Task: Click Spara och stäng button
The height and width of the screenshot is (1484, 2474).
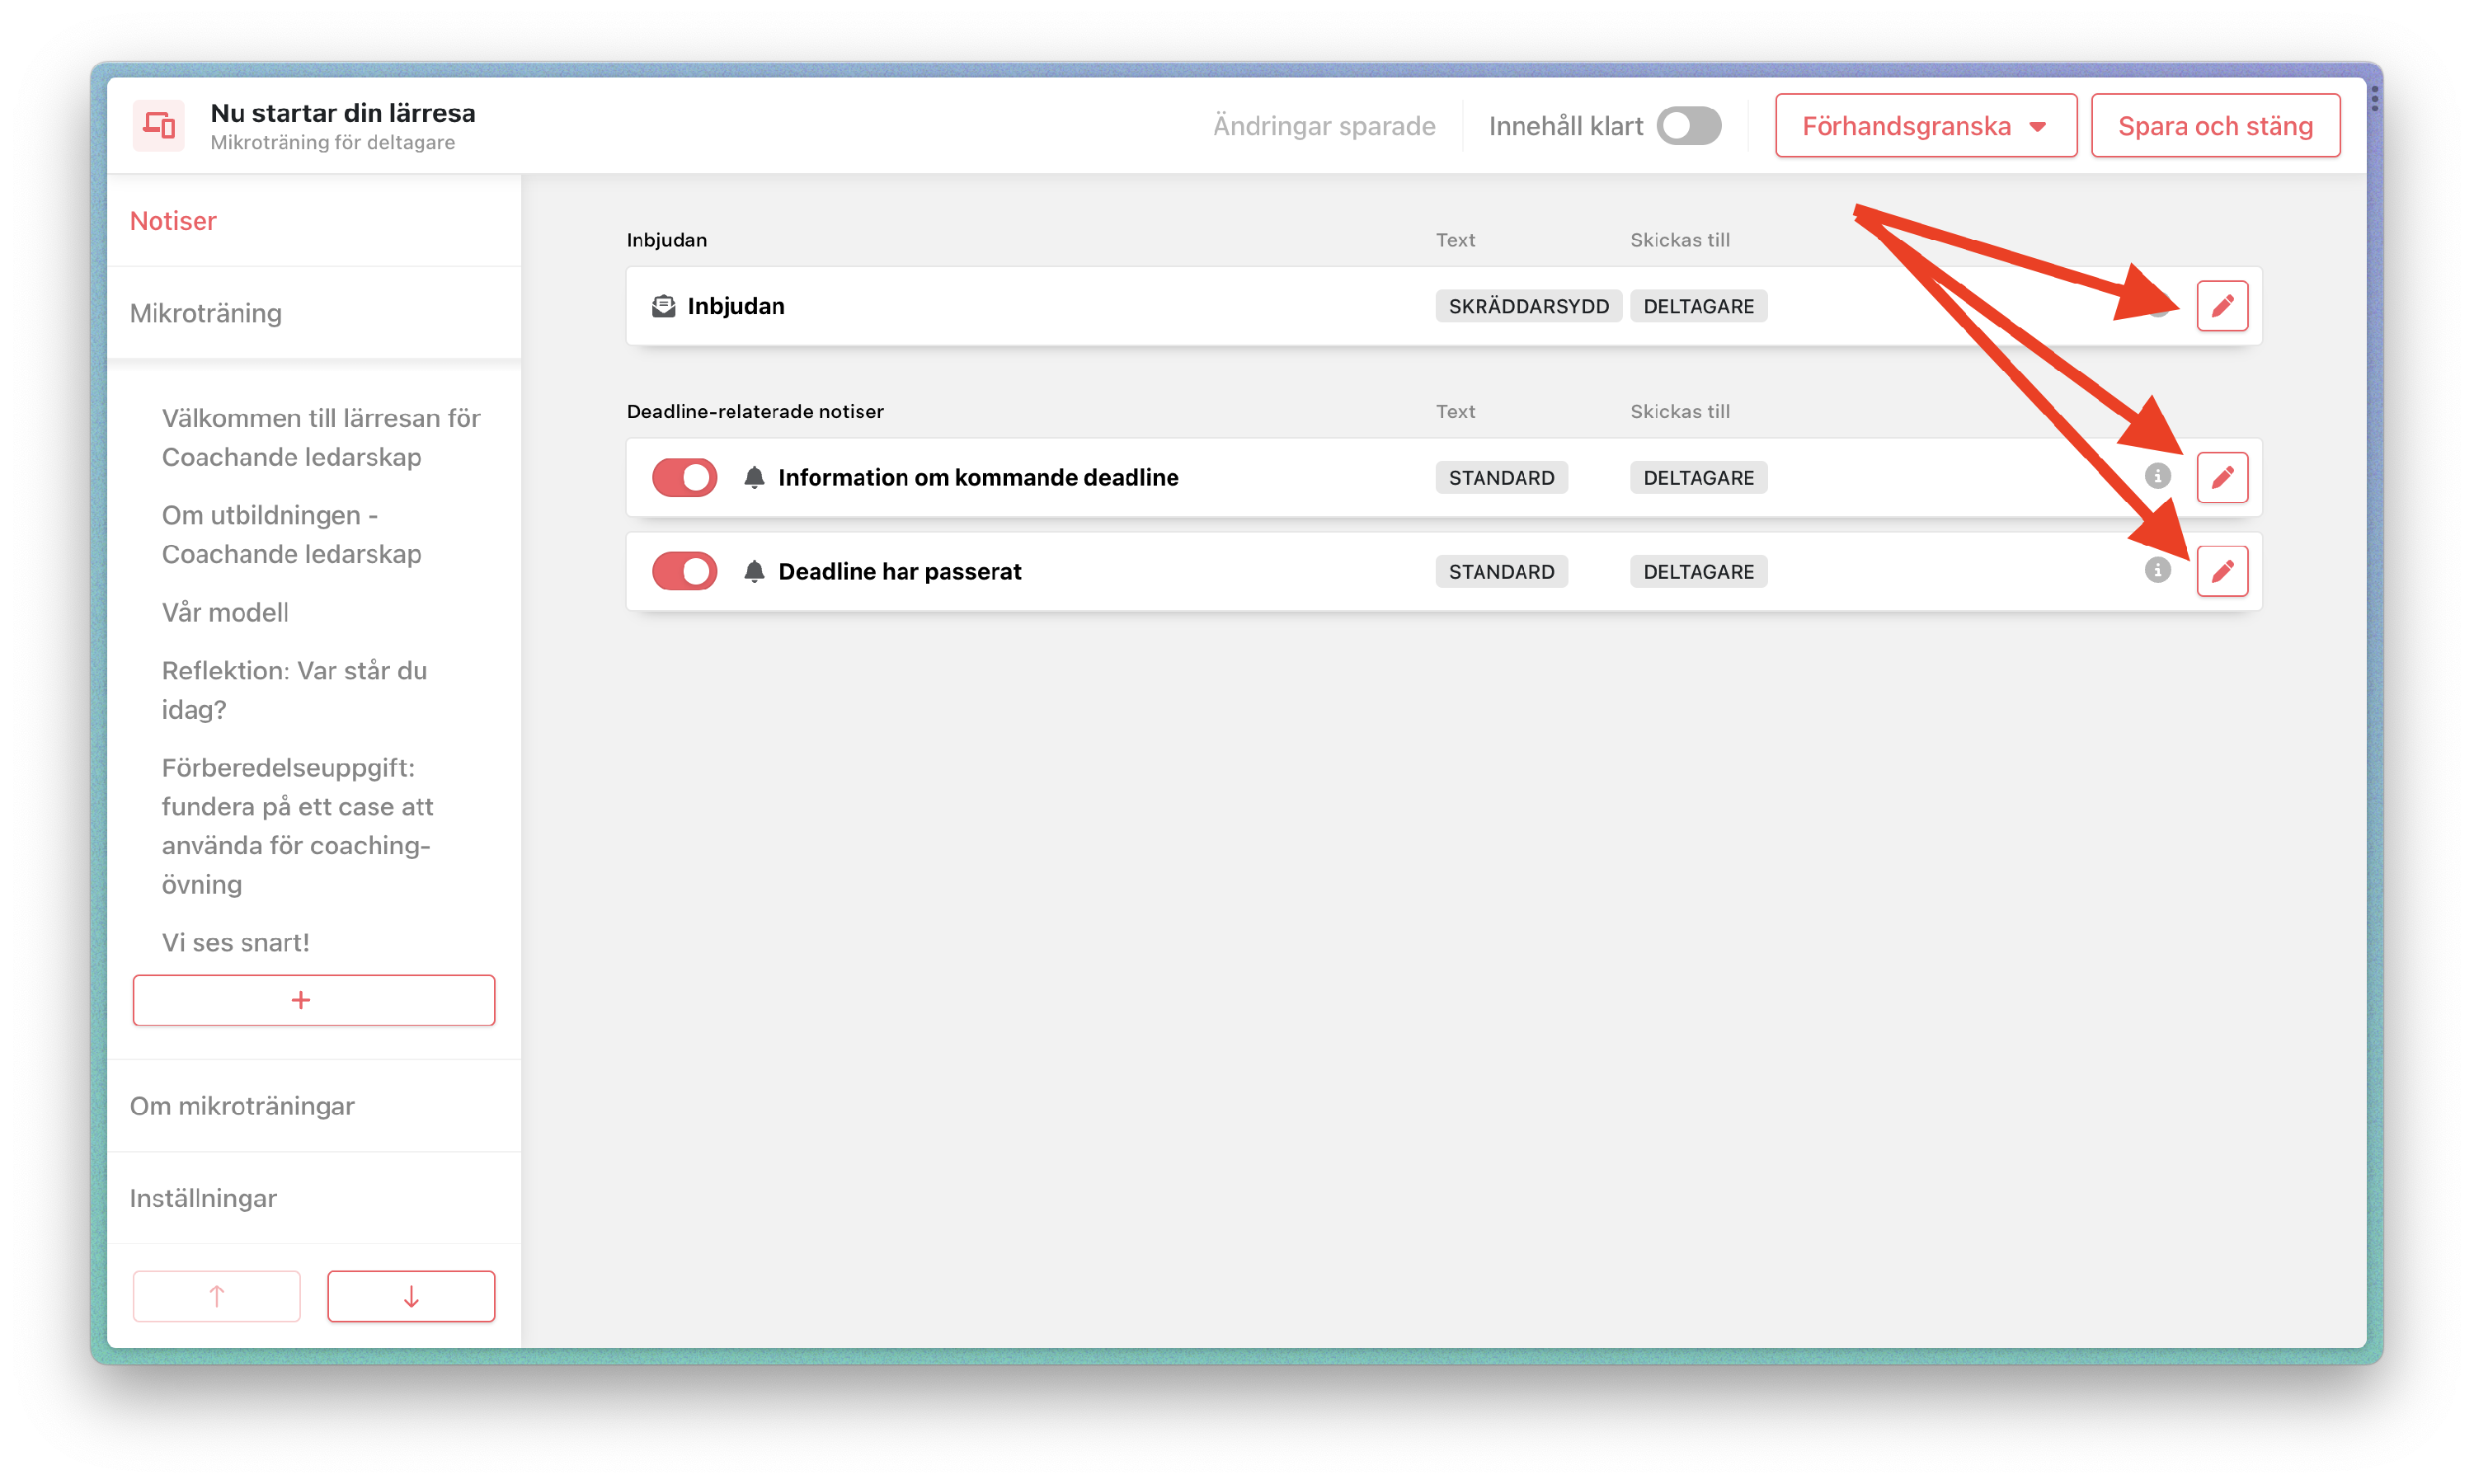Action: [x=2215, y=126]
